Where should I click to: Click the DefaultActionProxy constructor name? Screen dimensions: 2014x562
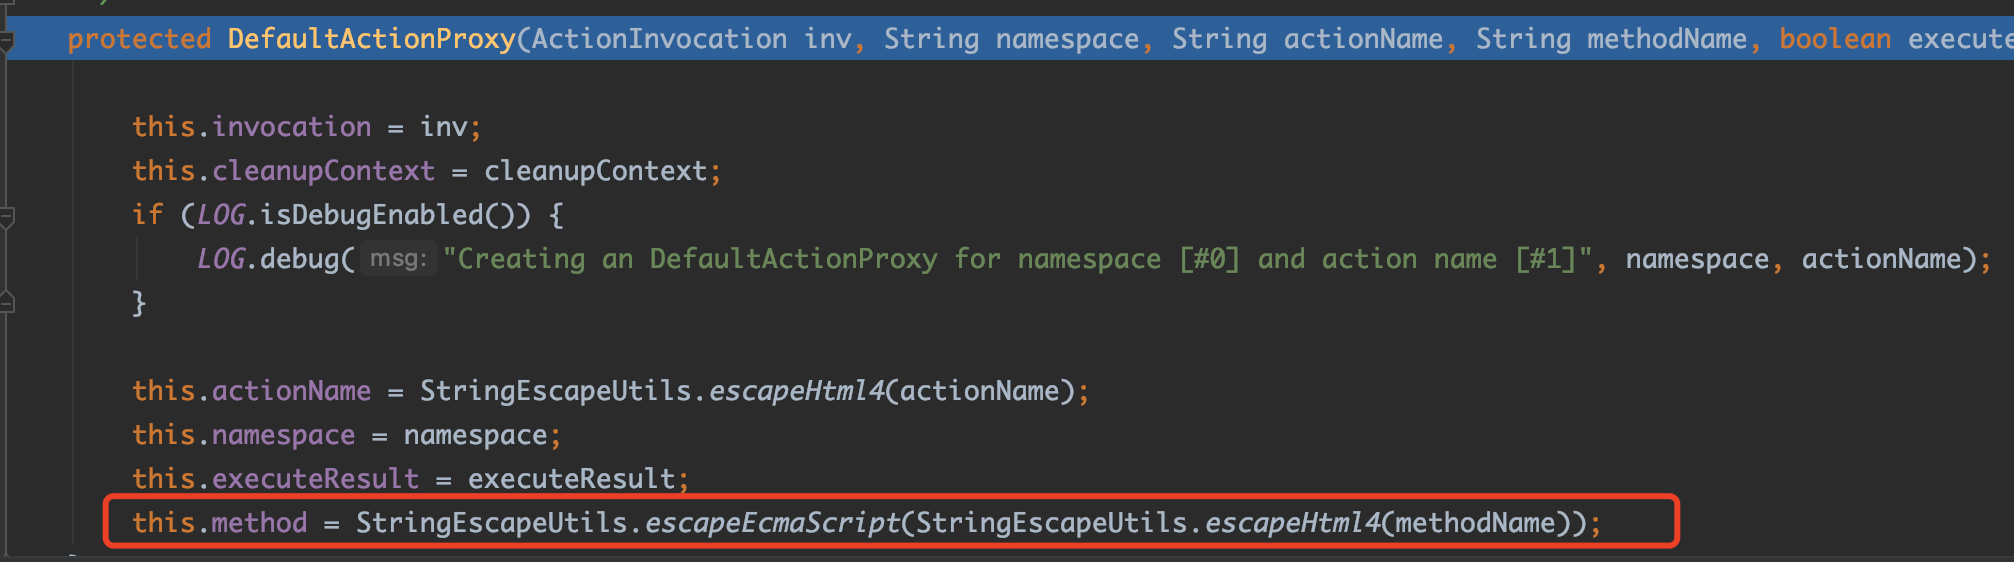371,39
